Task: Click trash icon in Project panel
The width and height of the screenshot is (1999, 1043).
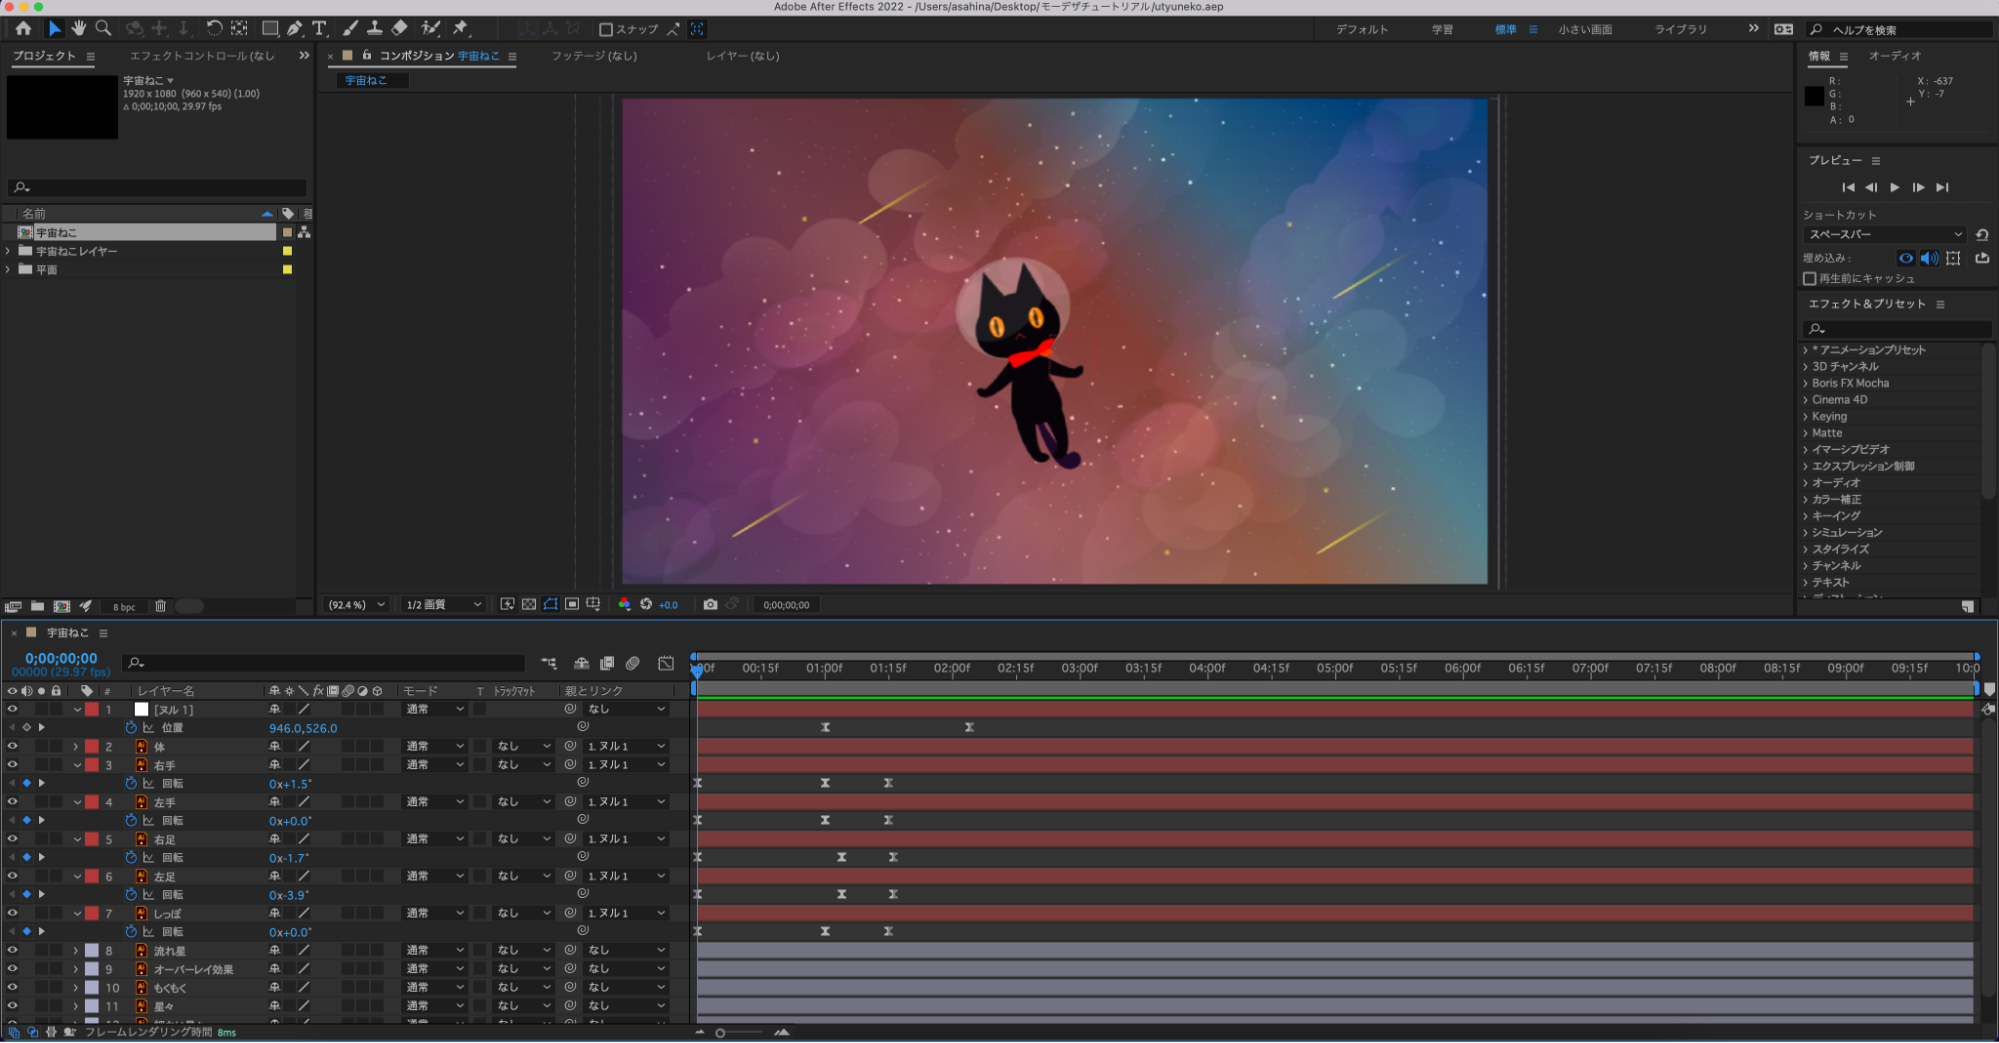Action: pyautogui.click(x=160, y=606)
